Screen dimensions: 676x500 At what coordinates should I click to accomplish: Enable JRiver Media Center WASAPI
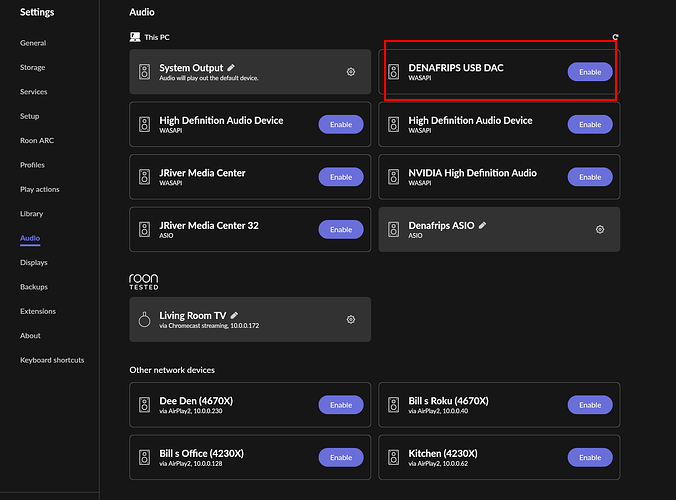341,177
